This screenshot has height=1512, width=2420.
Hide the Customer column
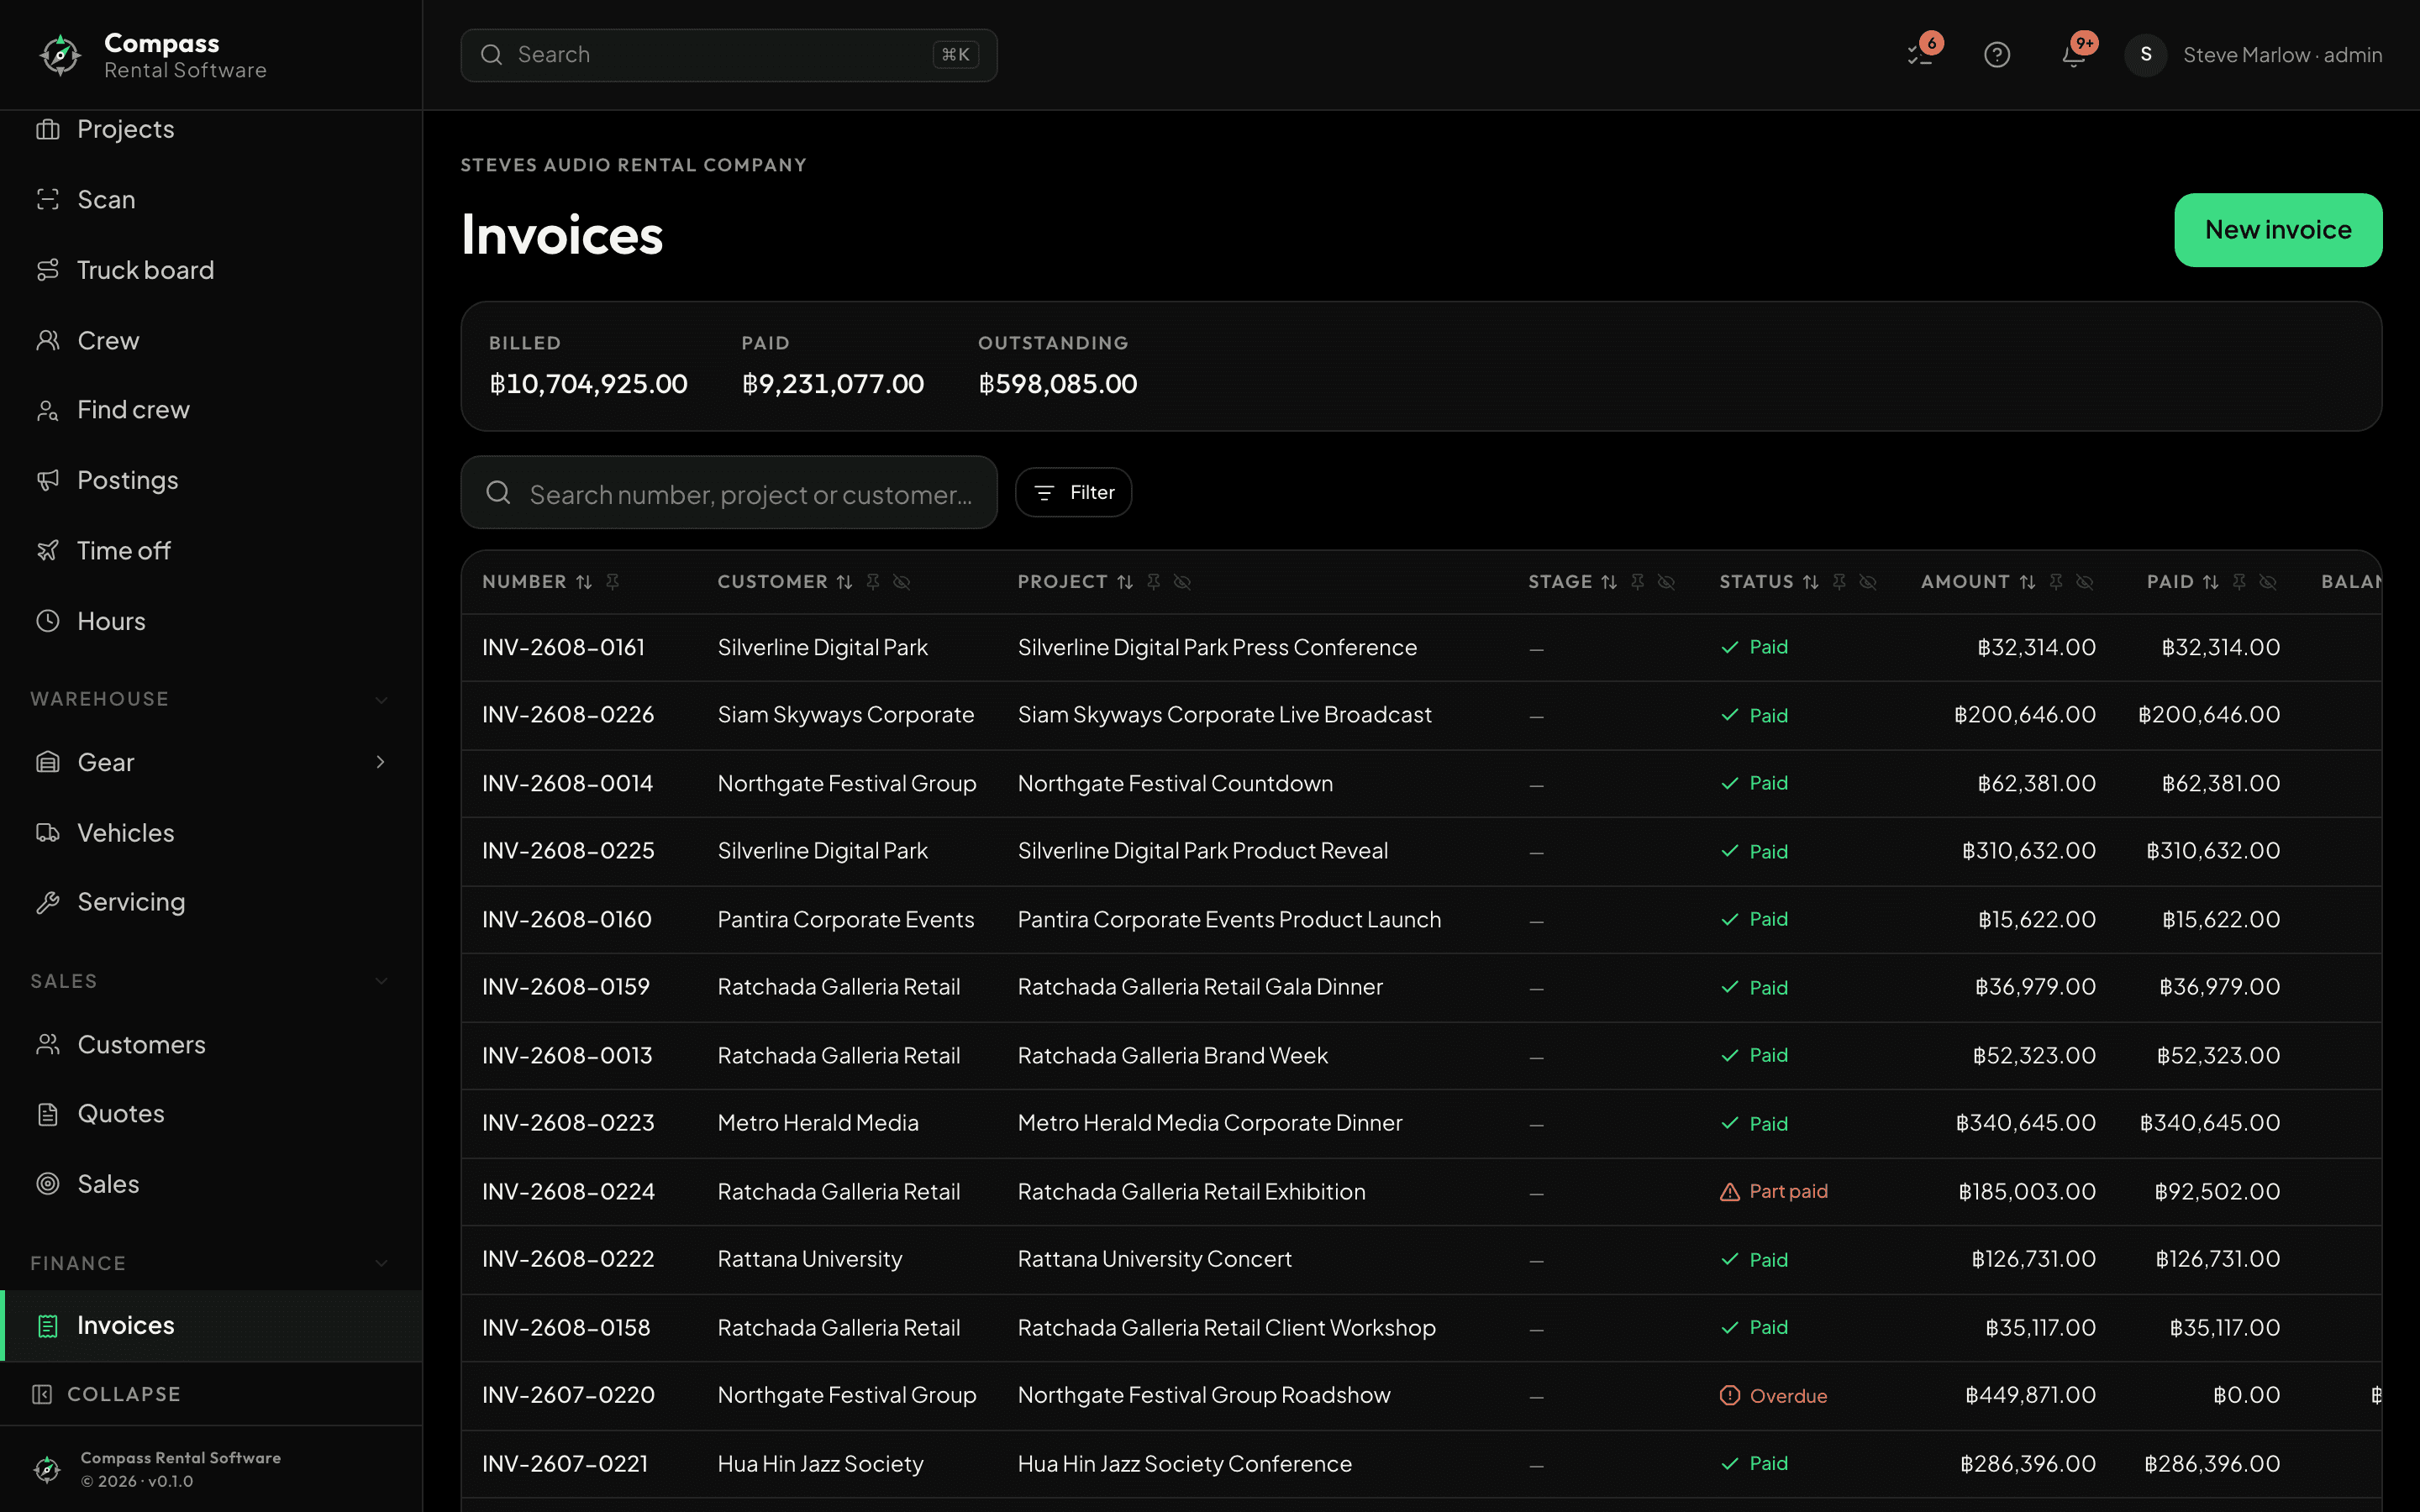point(902,582)
